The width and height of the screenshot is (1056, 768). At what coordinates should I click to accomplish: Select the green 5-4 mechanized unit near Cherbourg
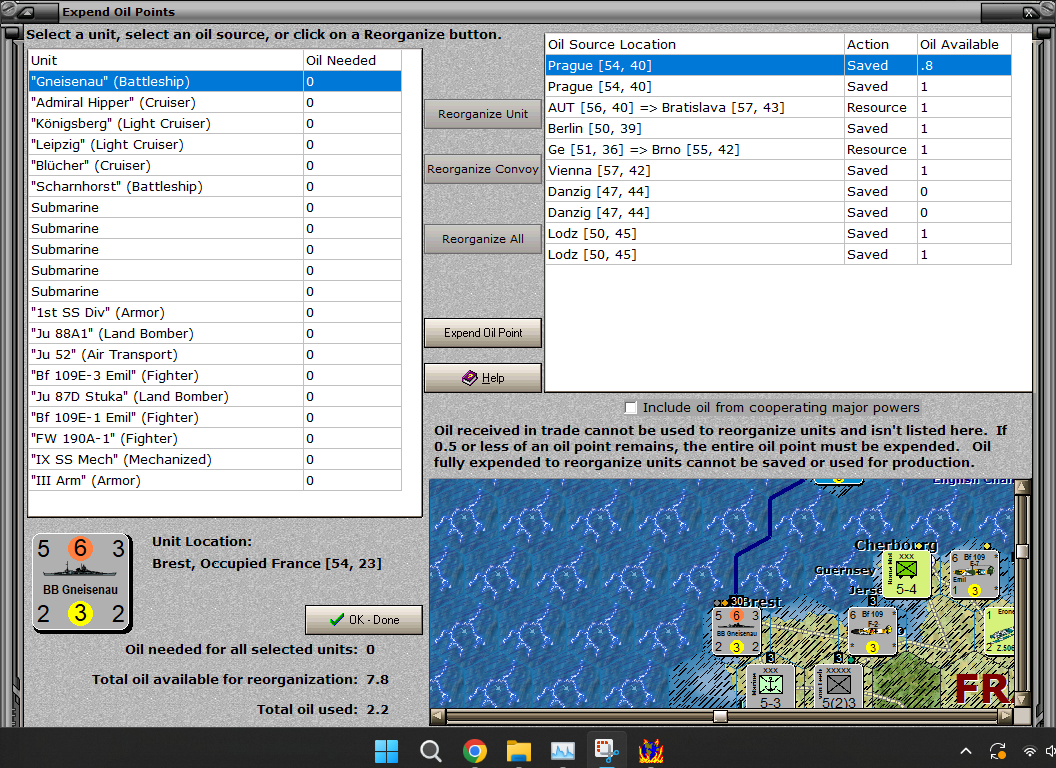(x=906, y=575)
